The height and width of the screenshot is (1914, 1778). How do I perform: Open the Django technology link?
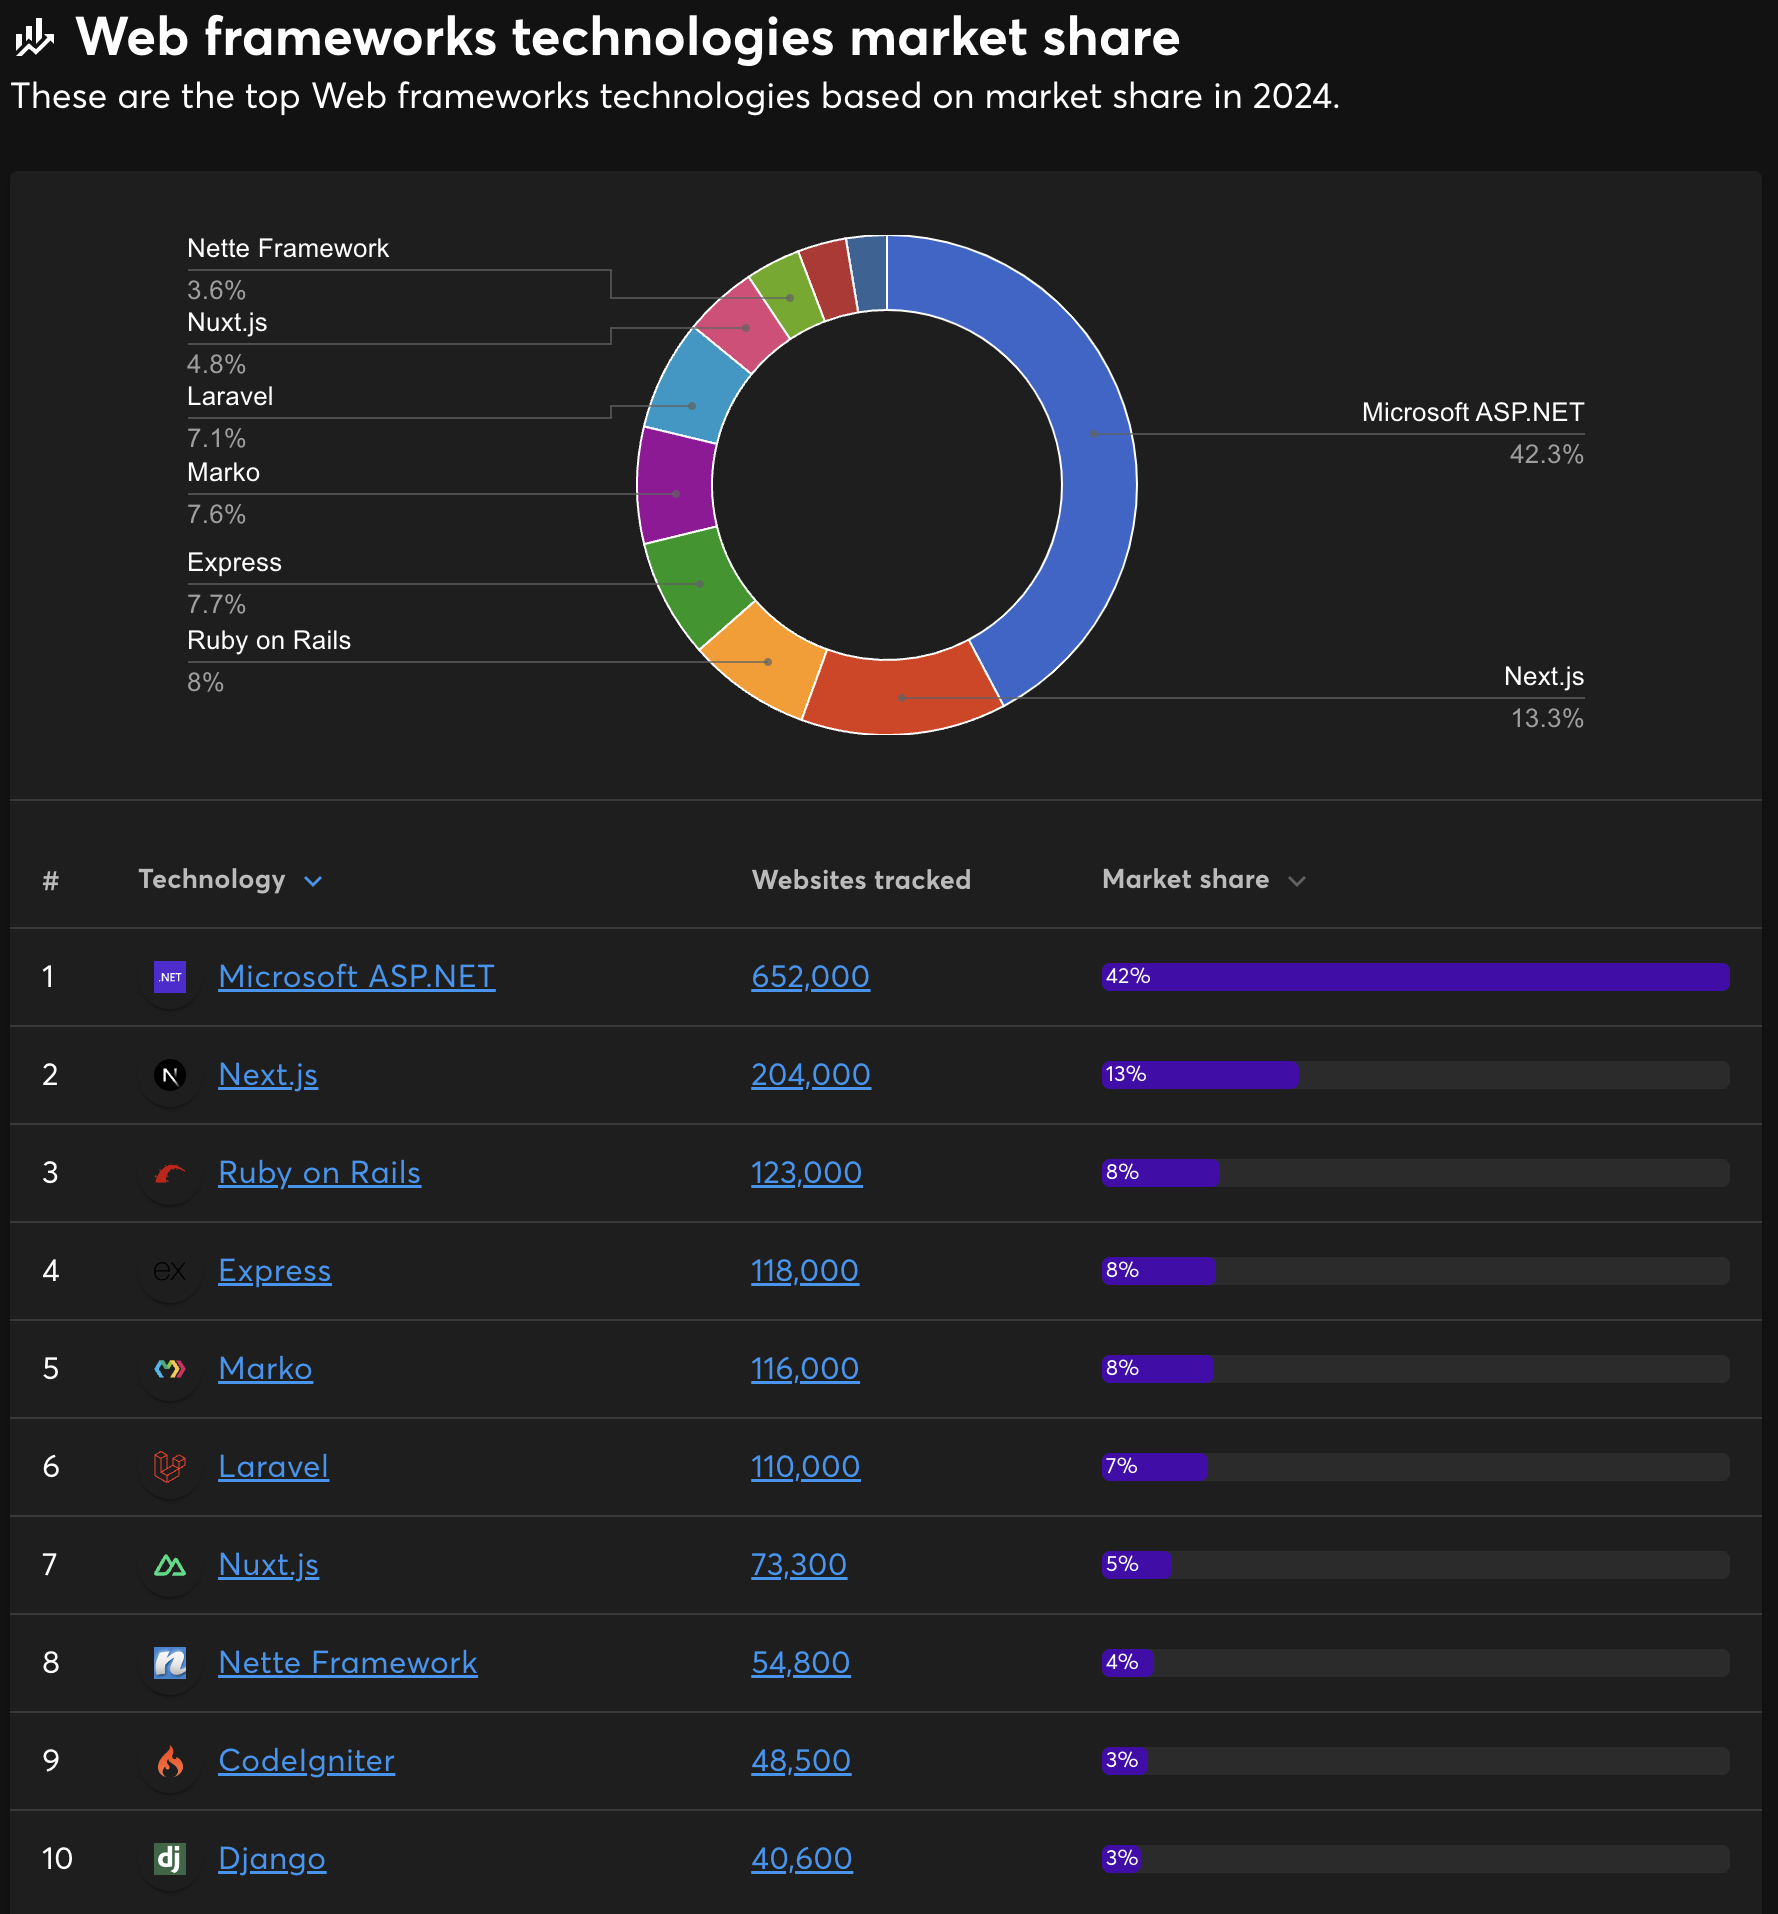[x=272, y=1859]
